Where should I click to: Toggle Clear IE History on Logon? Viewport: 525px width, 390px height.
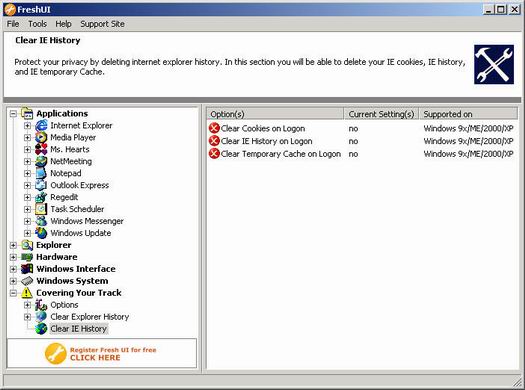(260, 141)
